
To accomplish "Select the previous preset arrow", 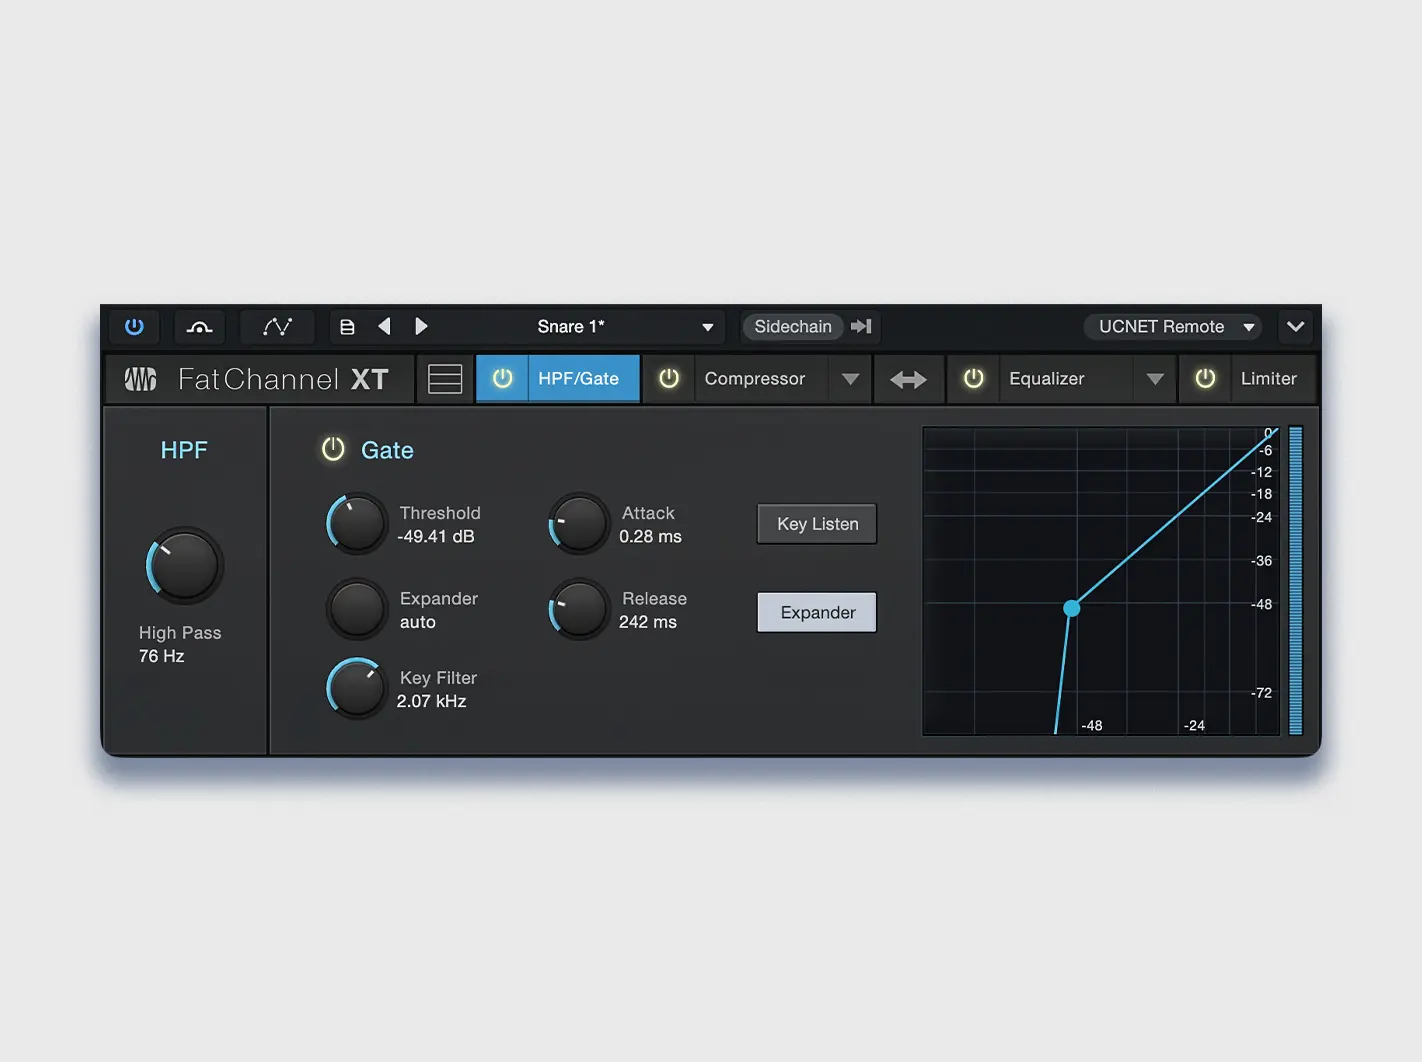I will pyautogui.click(x=385, y=326).
